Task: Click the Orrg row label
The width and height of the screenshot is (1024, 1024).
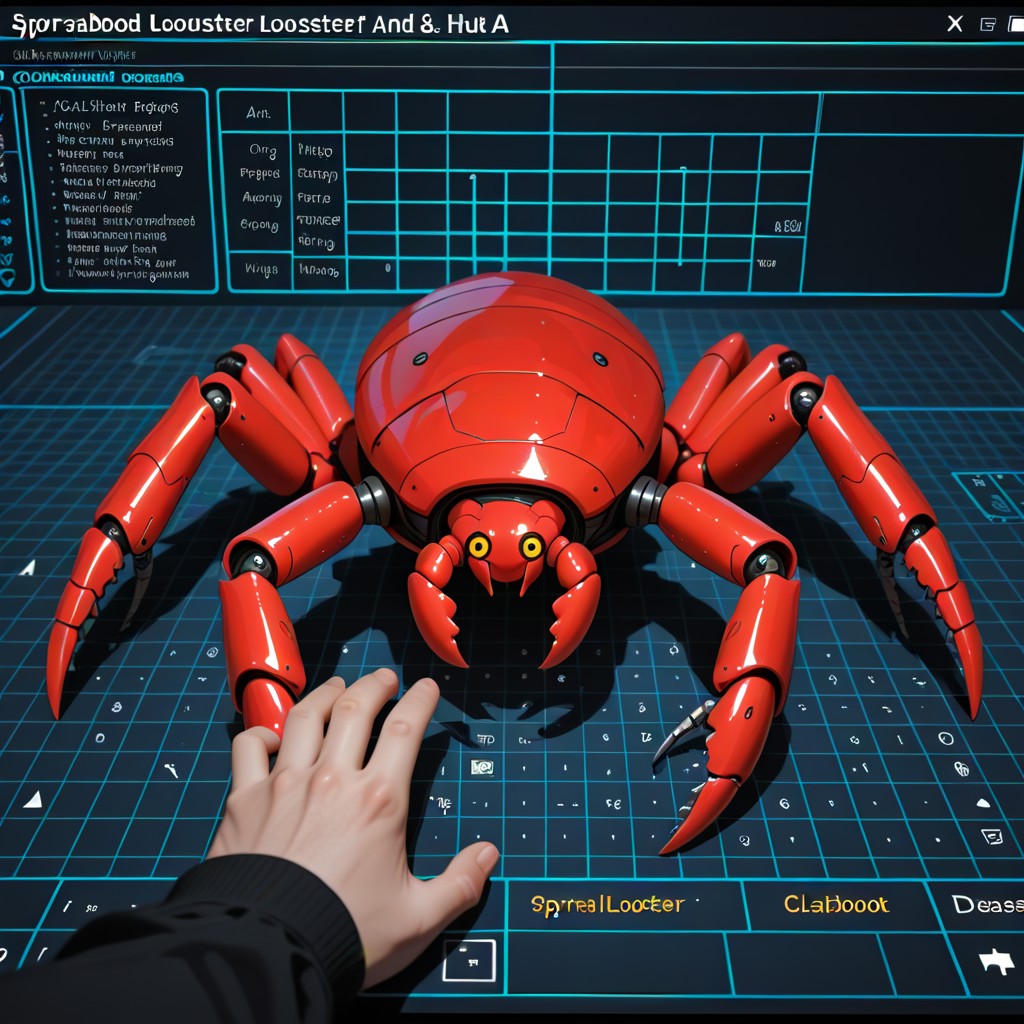Action: 262,150
